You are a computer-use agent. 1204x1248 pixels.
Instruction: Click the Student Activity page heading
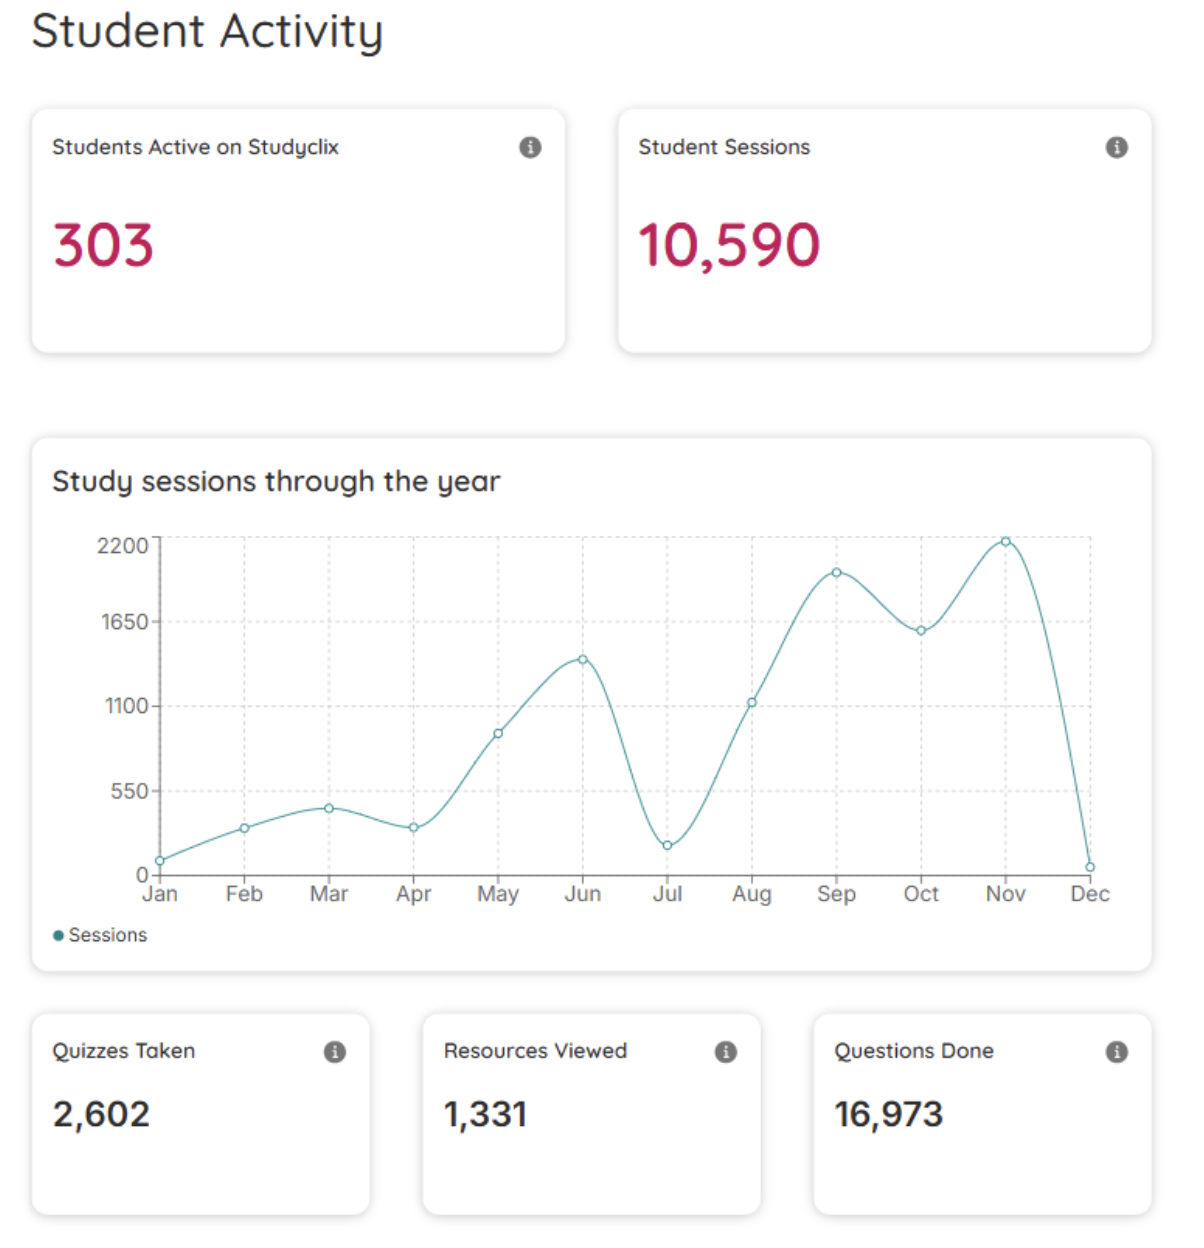pos(207,31)
